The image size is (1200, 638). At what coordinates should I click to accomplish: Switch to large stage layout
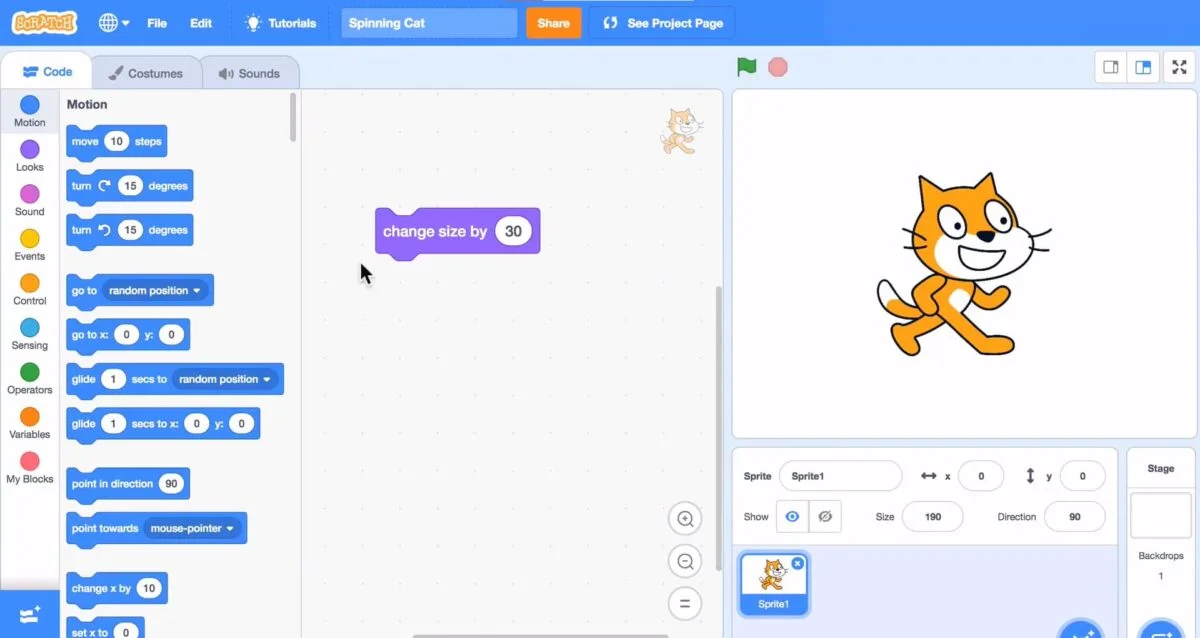1143,67
